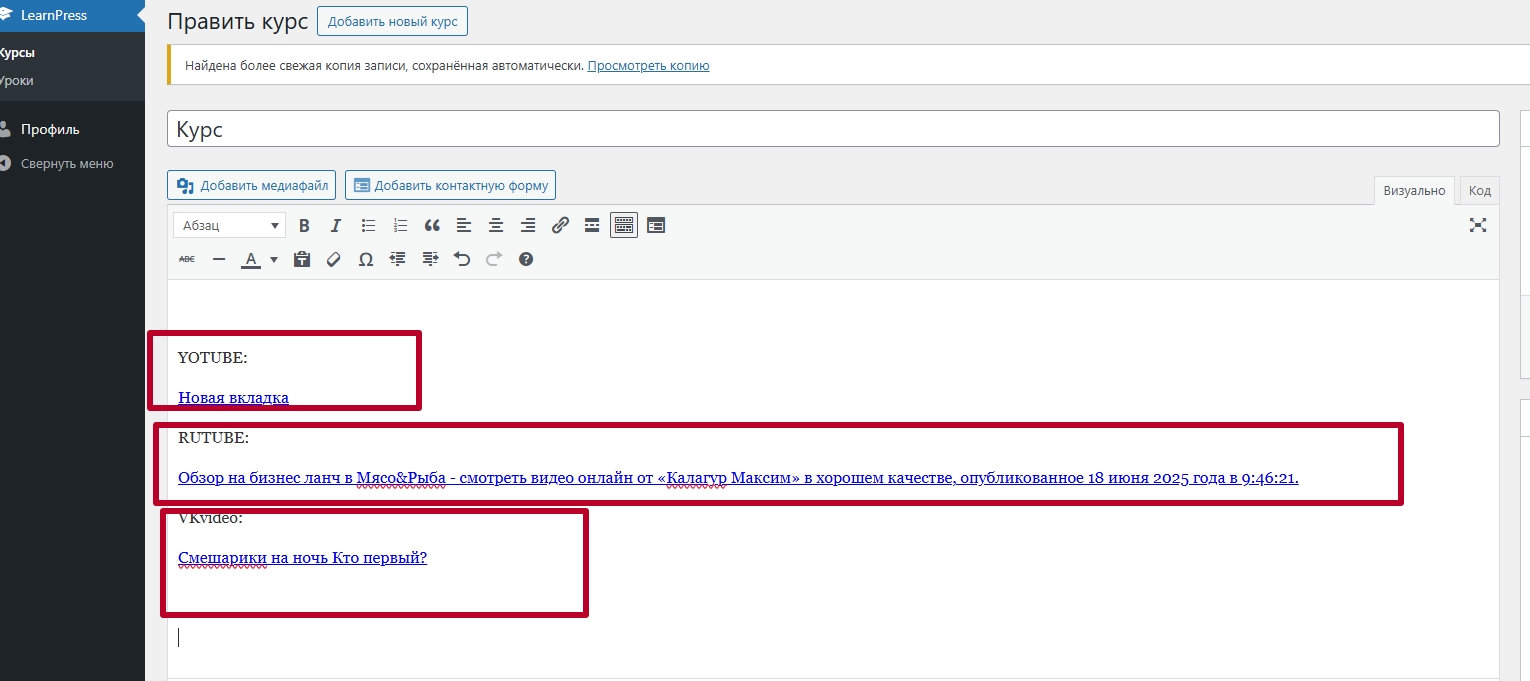This screenshot has height=681, width=1530.
Task: Click Добавить контактную форму button
Action: pos(450,185)
